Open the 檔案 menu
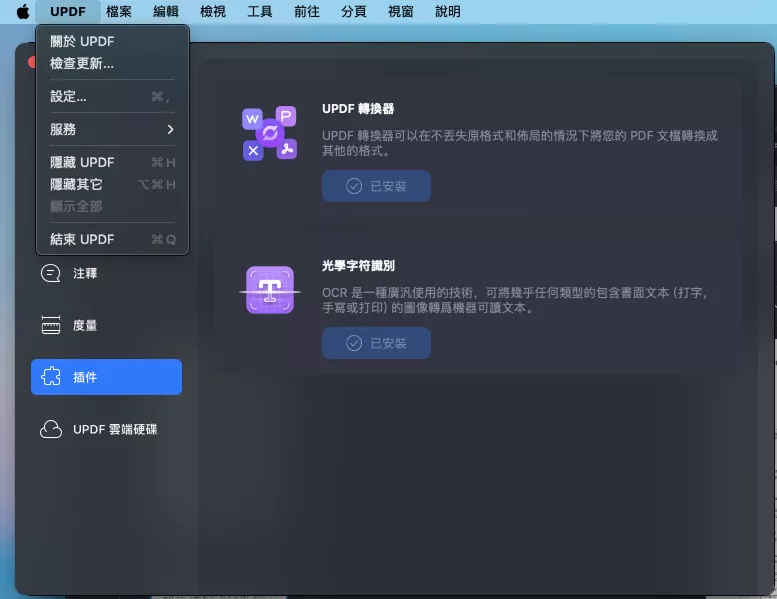This screenshot has height=599, width=777. (119, 11)
